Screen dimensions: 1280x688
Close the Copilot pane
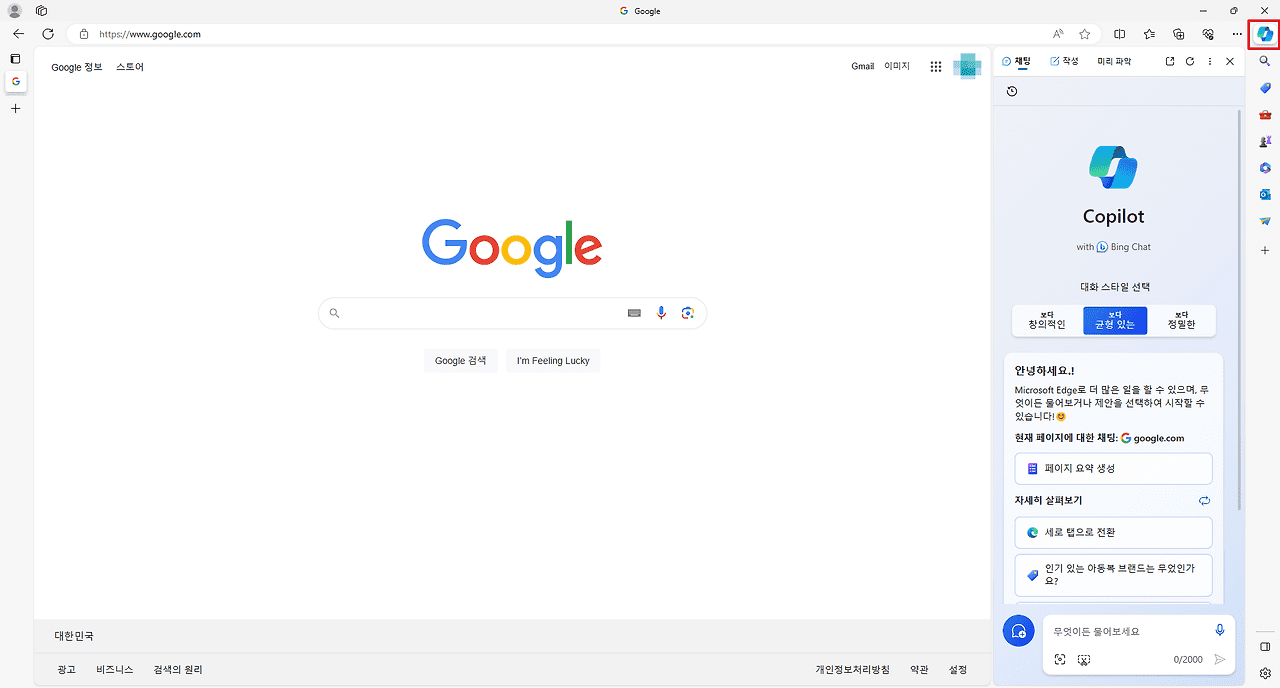[1230, 61]
